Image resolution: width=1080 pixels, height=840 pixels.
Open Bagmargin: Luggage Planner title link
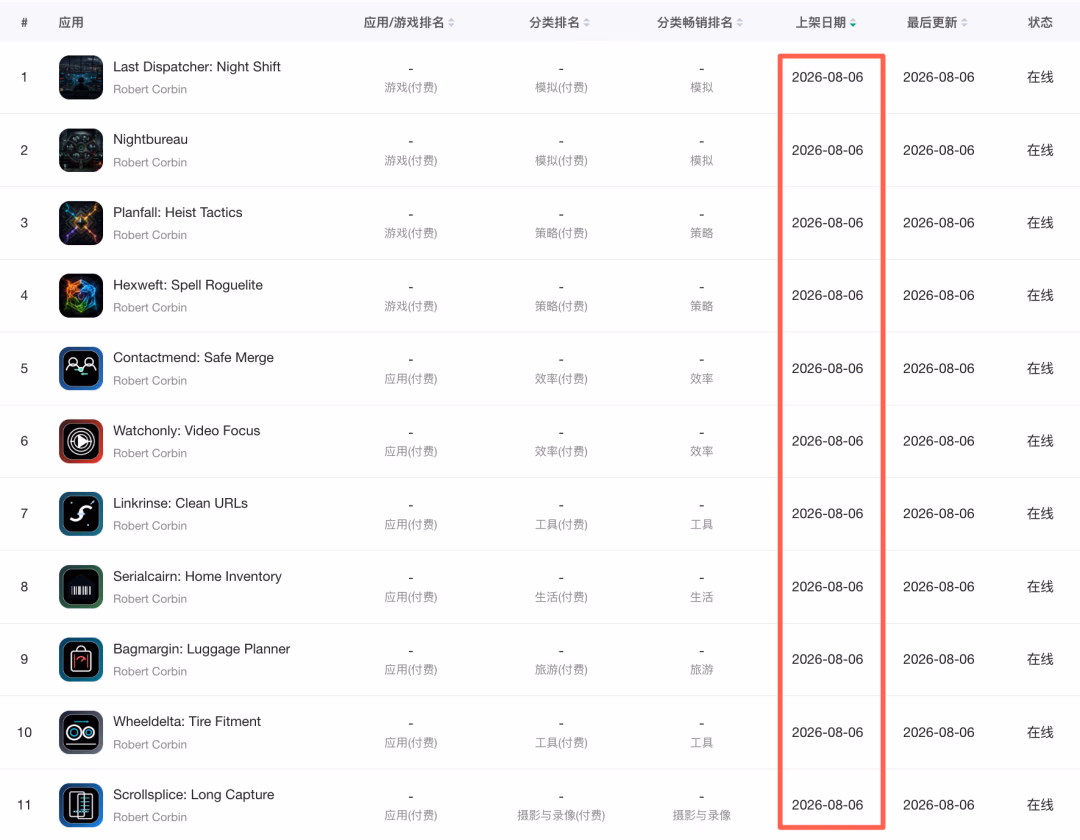pyautogui.click(x=202, y=649)
